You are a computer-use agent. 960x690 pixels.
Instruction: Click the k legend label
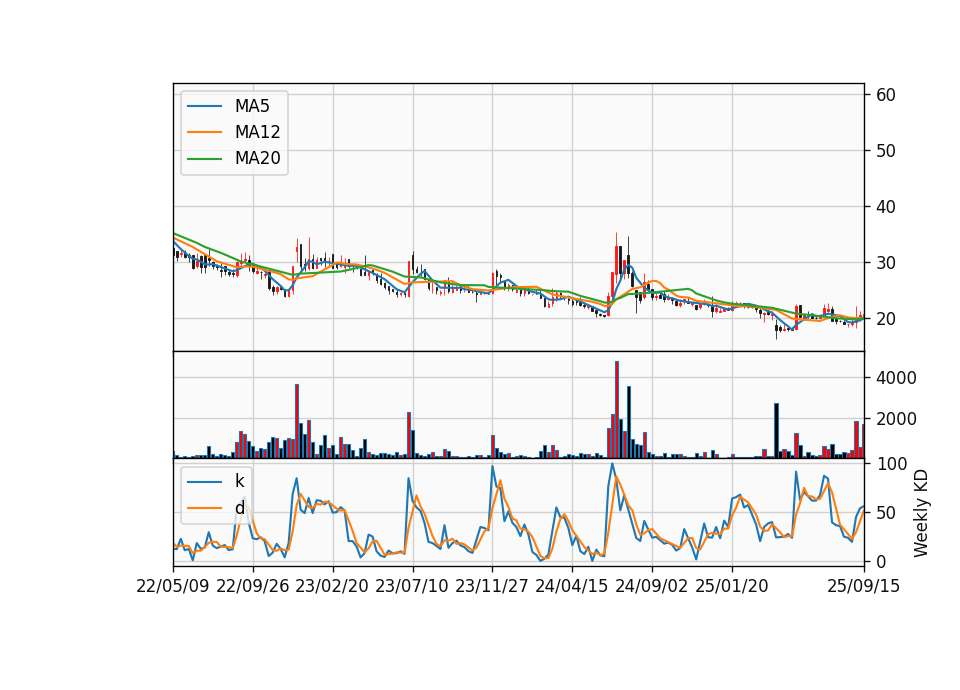239,481
